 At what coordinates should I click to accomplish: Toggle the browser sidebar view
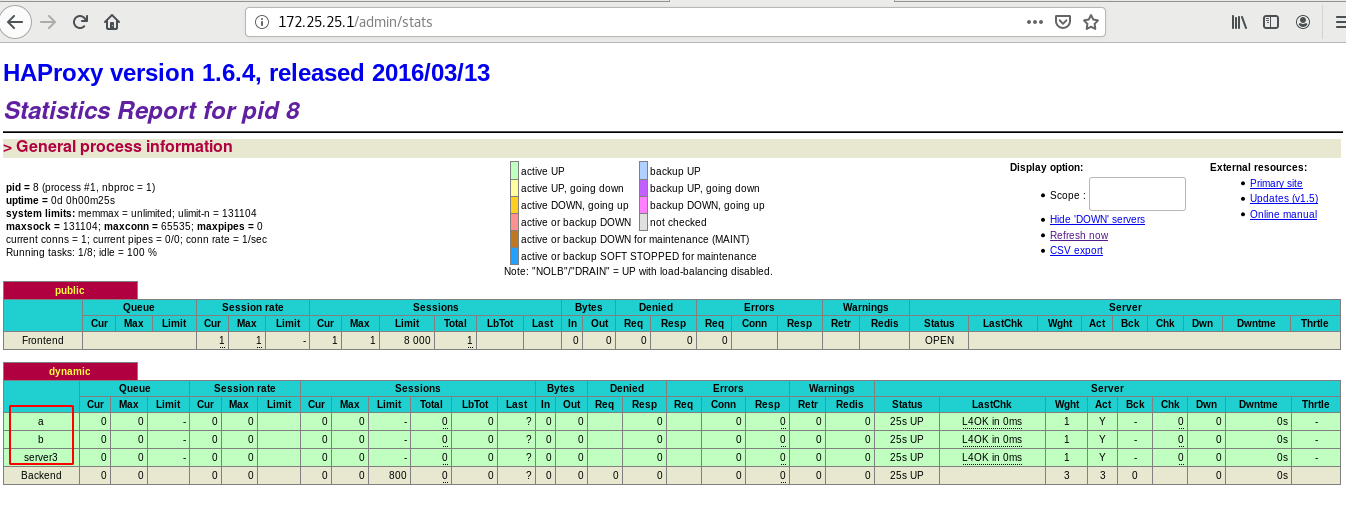click(1271, 22)
